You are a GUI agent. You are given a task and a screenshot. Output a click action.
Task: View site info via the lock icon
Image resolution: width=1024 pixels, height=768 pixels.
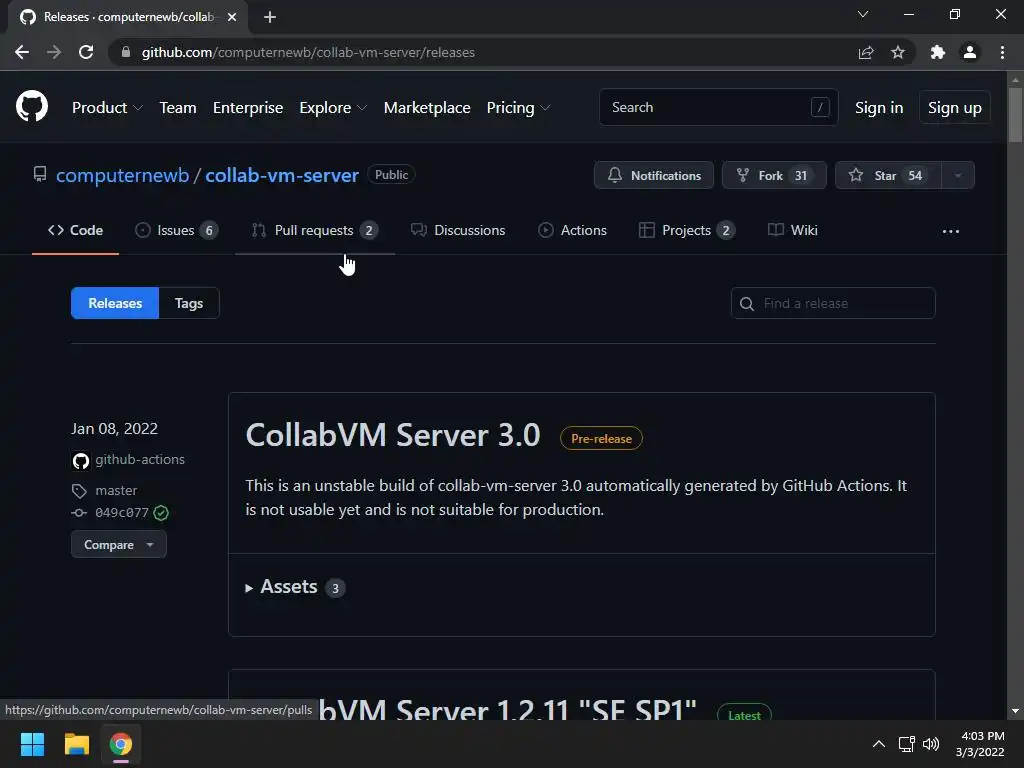click(126, 52)
